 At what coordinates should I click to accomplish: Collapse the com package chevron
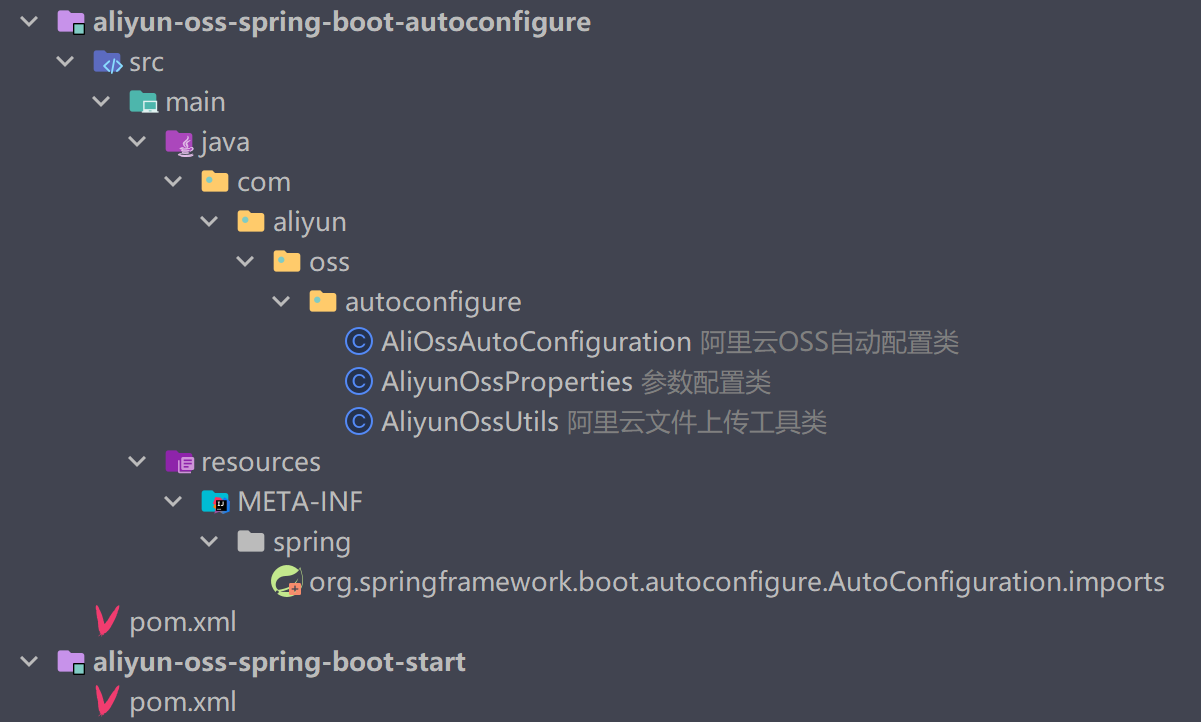[x=173, y=182]
